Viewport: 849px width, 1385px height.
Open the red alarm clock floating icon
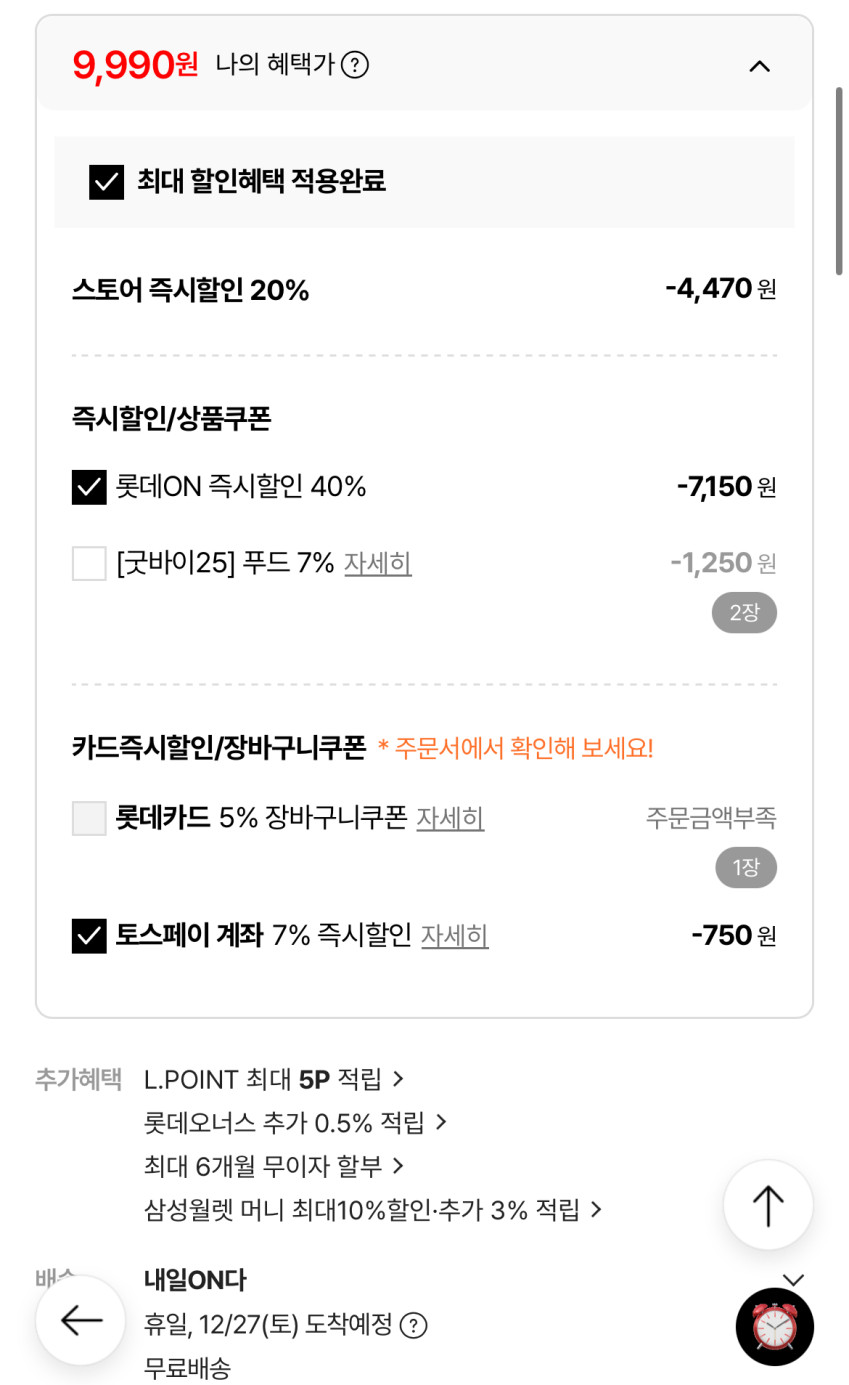774,1327
